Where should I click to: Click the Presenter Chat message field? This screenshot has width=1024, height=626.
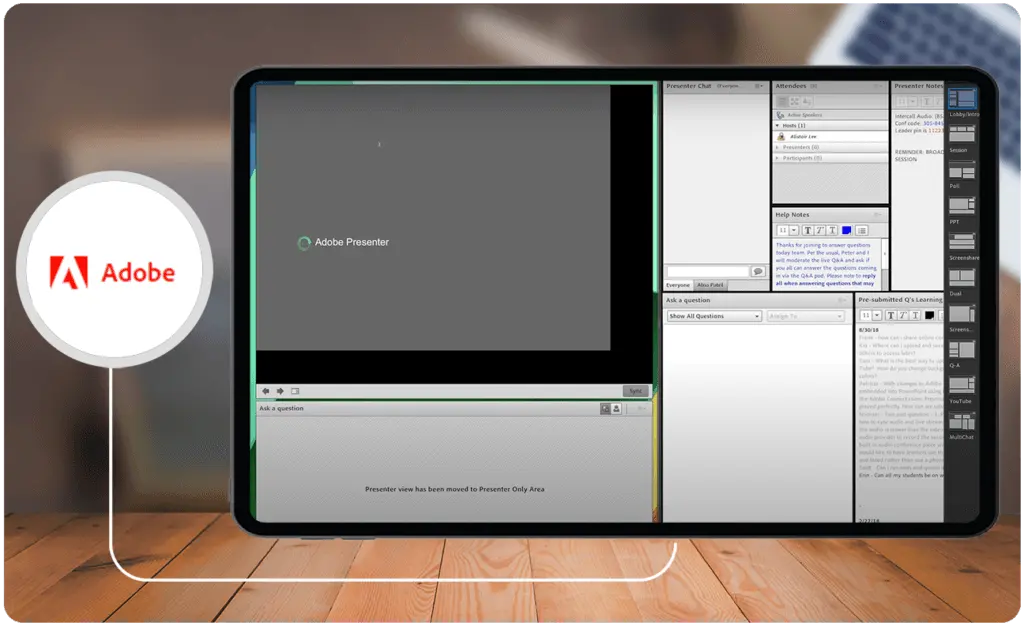pyautogui.click(x=708, y=271)
